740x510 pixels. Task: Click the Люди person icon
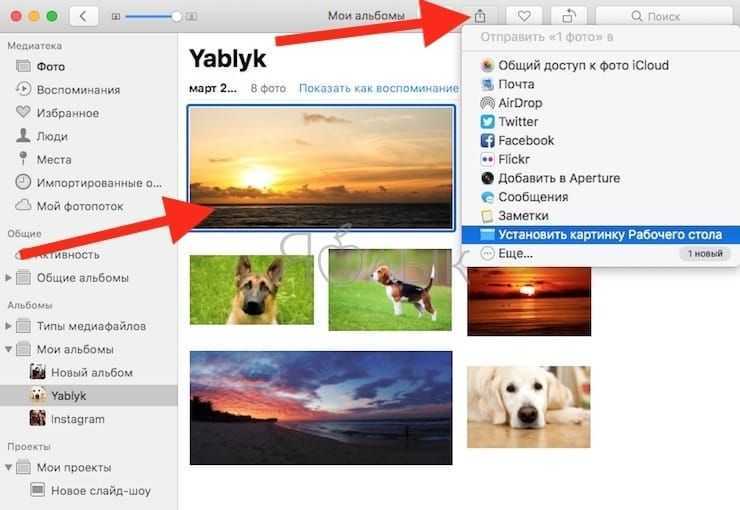[23, 136]
